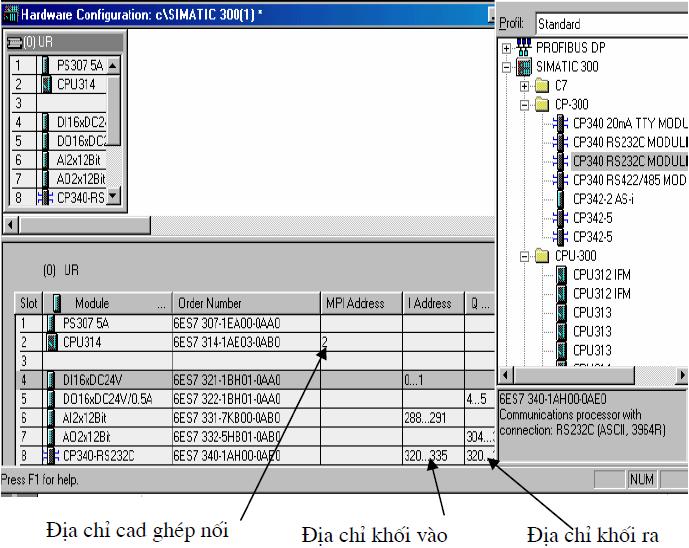The width and height of the screenshot is (689, 548).
Task: Click the AO2x12Bit icon in detail table row 7
Action: coord(51,437)
